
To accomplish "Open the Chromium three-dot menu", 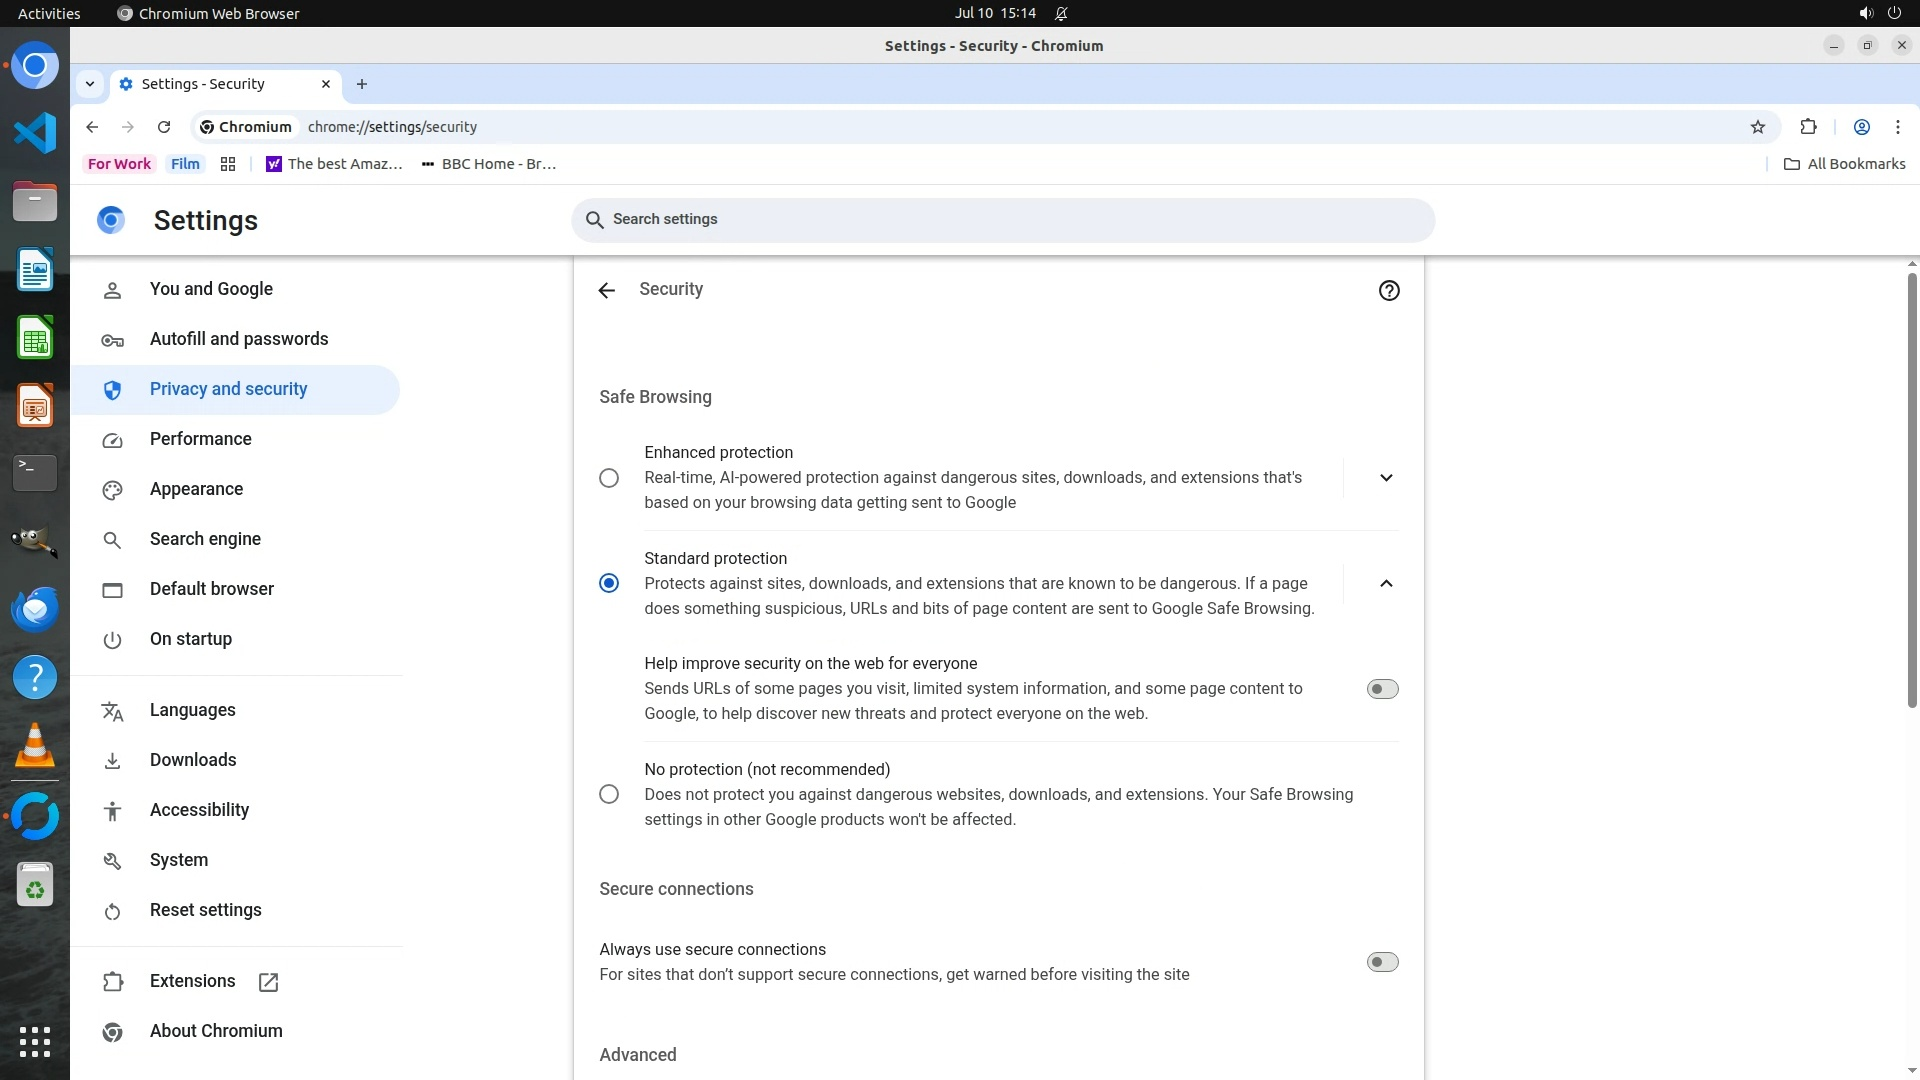I will point(1897,127).
